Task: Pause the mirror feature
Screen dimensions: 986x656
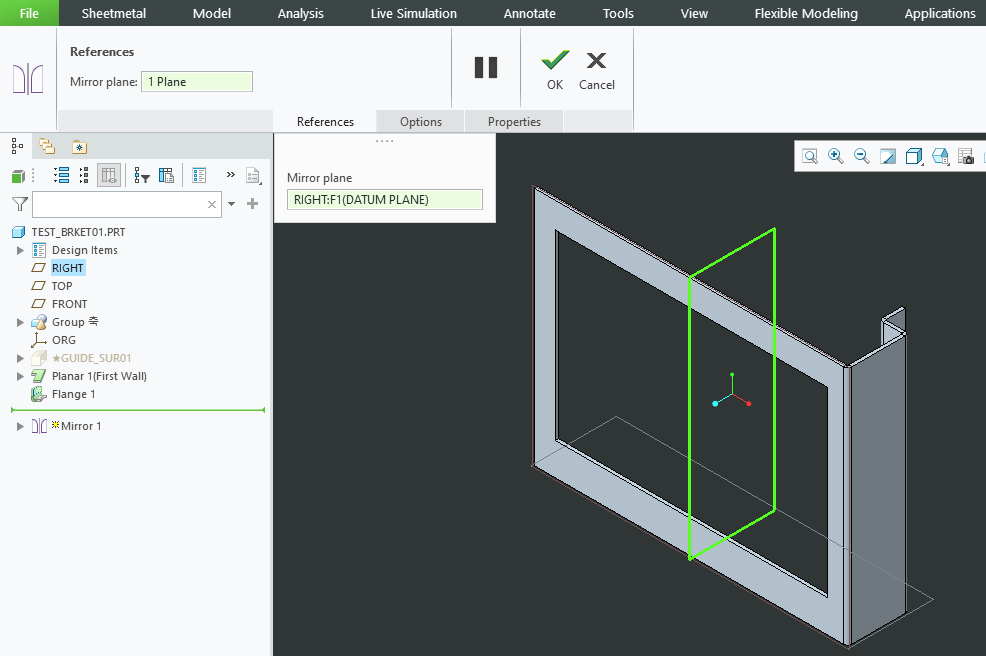Action: click(485, 67)
